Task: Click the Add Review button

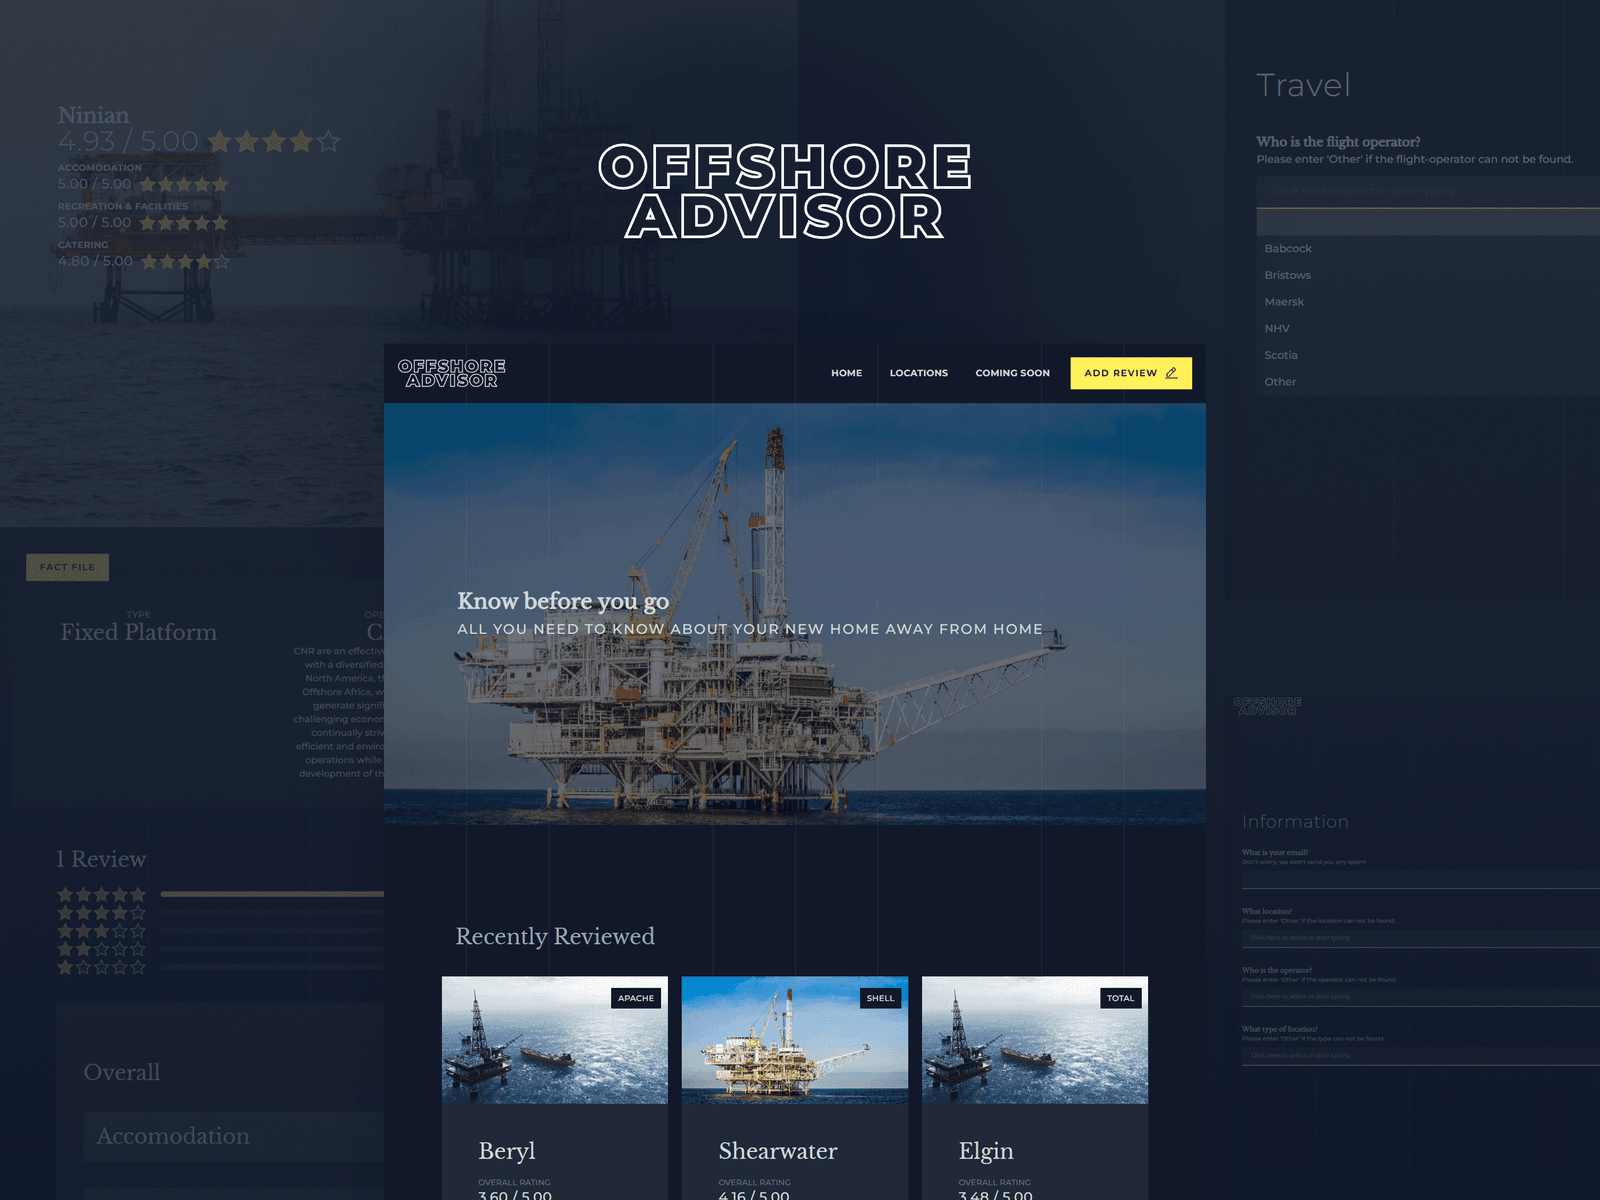Action: [x=1131, y=373]
